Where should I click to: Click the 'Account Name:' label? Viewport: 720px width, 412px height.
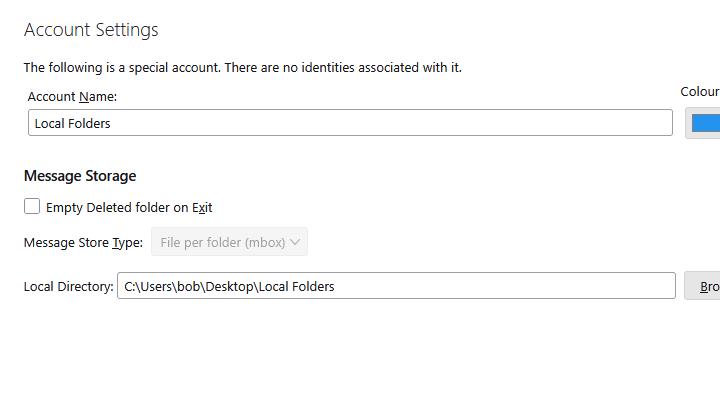pos(72,97)
